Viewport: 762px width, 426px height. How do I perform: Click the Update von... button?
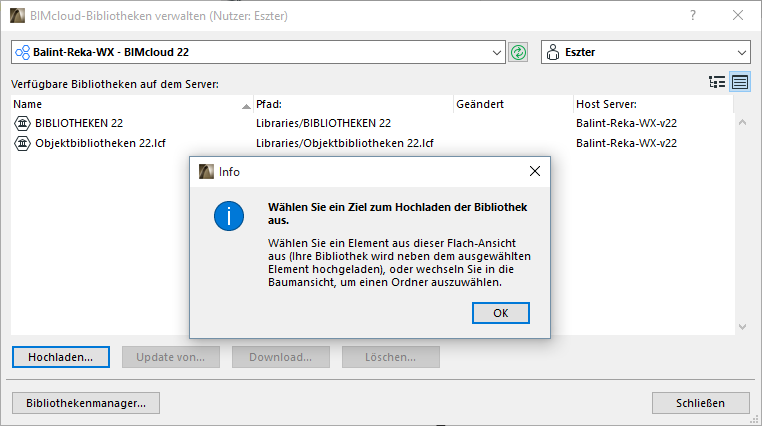[x=171, y=357]
